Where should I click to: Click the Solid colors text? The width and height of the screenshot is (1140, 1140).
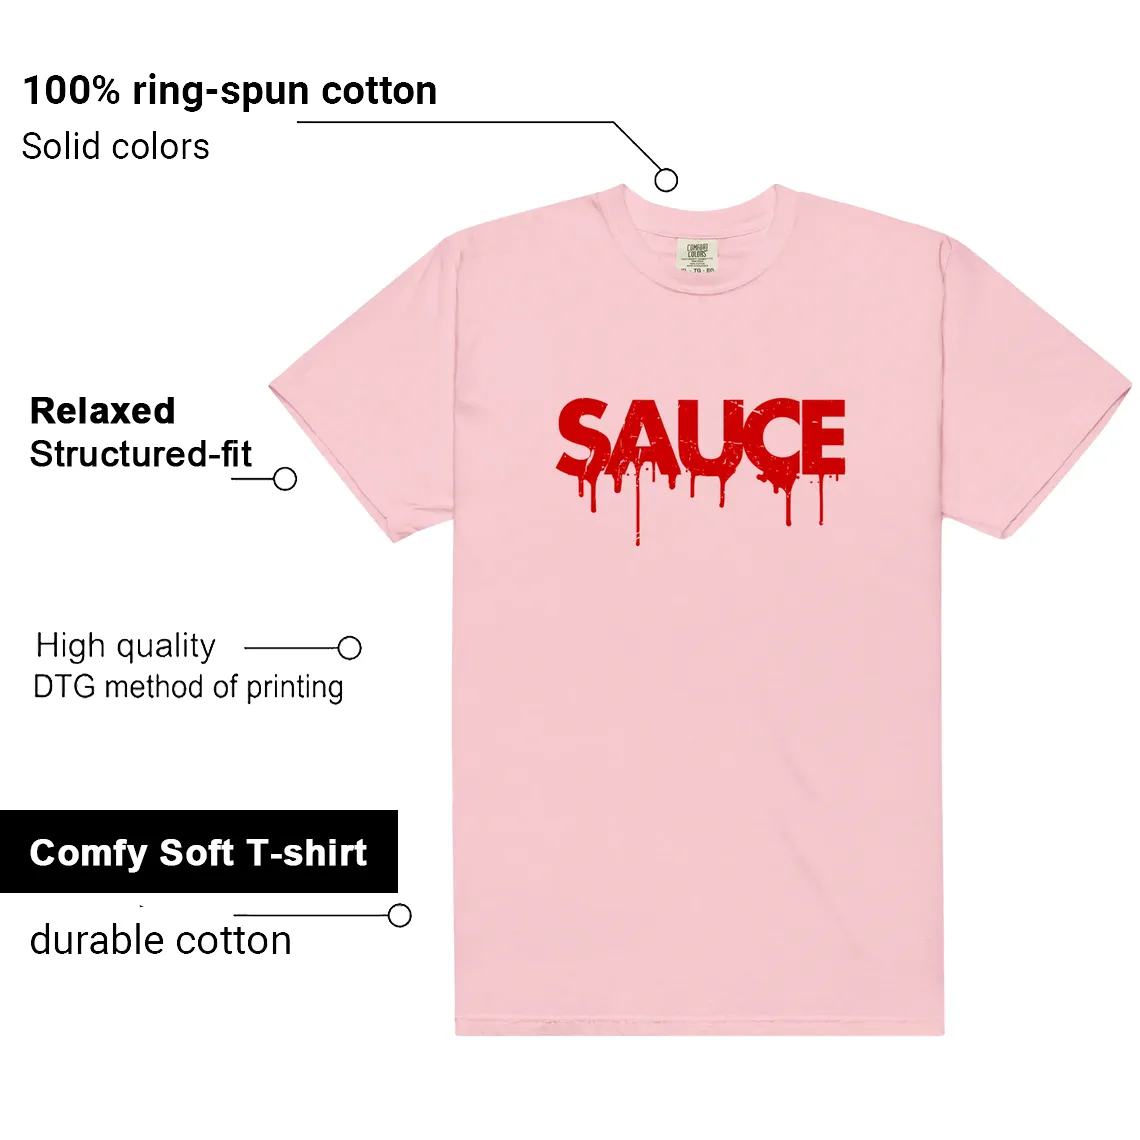116,146
